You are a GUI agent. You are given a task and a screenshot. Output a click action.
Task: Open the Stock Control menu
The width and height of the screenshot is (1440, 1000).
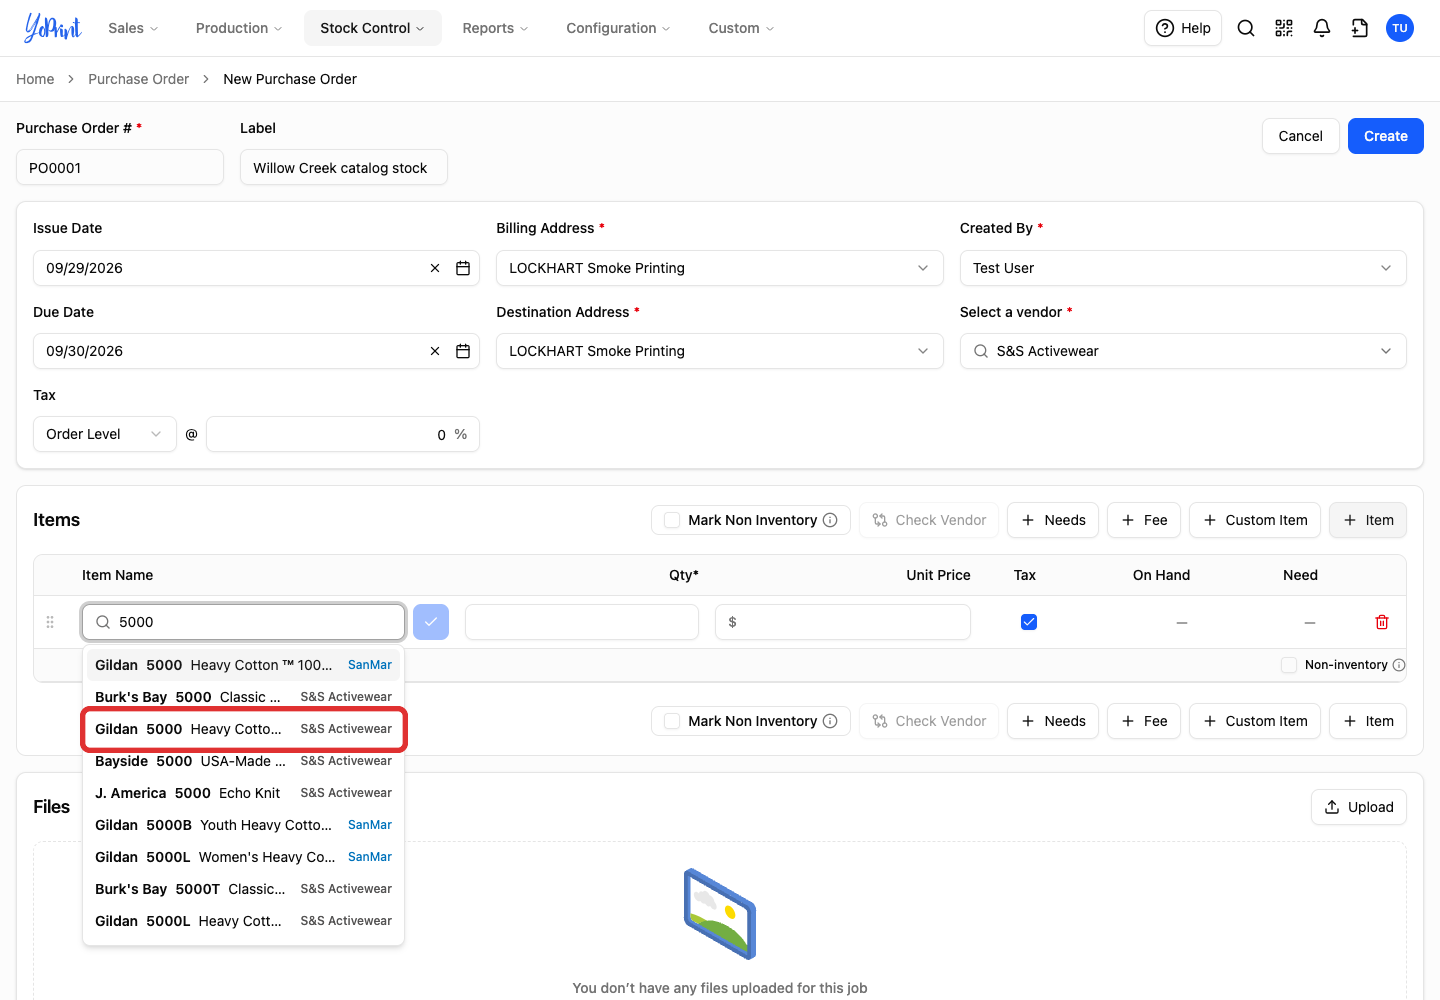tap(372, 28)
